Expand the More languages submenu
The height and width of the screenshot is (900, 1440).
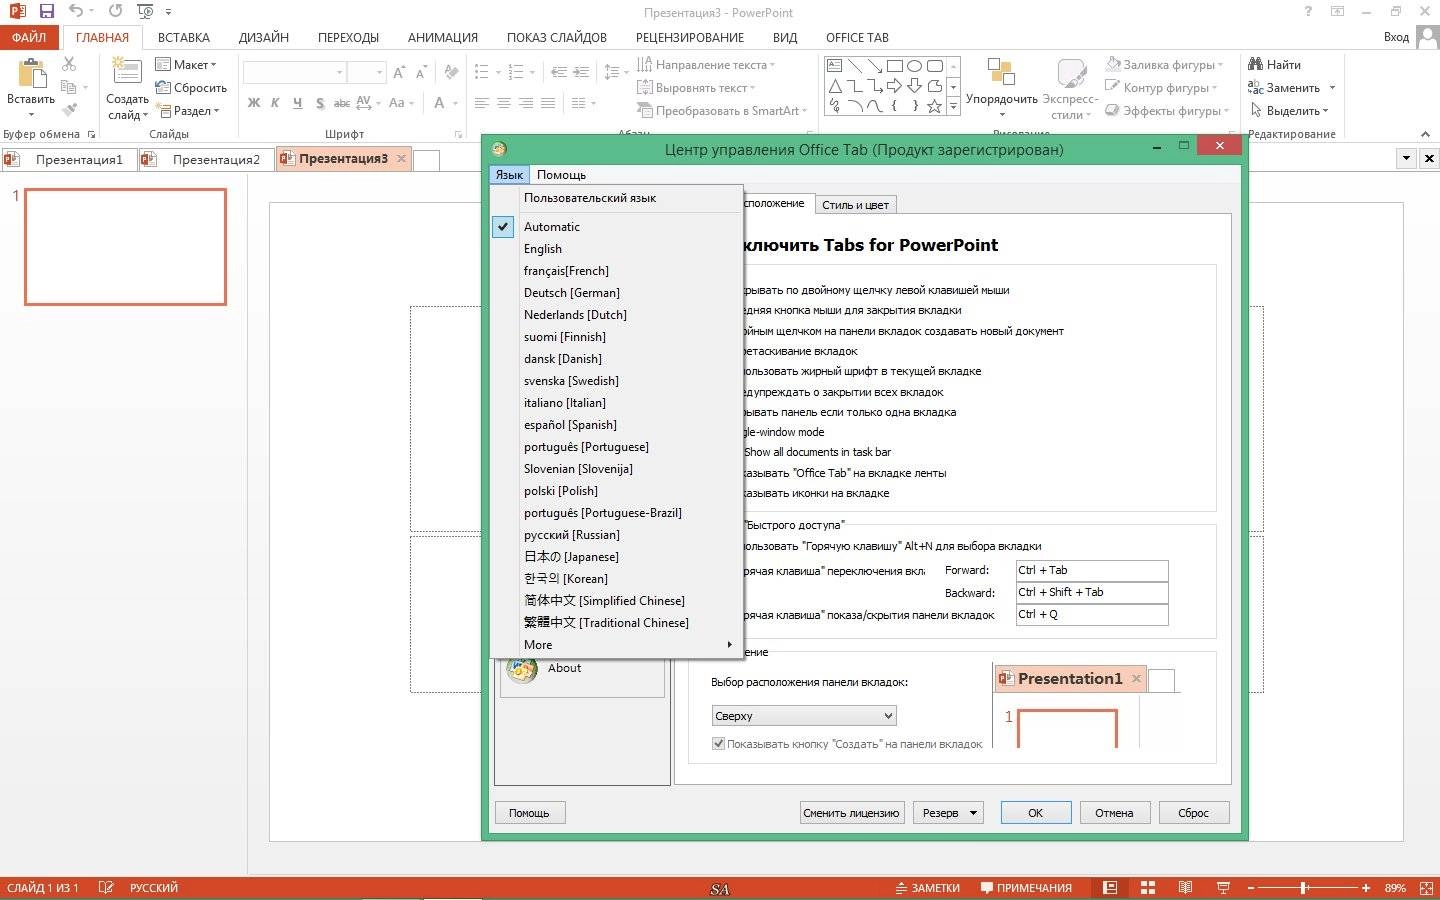coord(616,645)
